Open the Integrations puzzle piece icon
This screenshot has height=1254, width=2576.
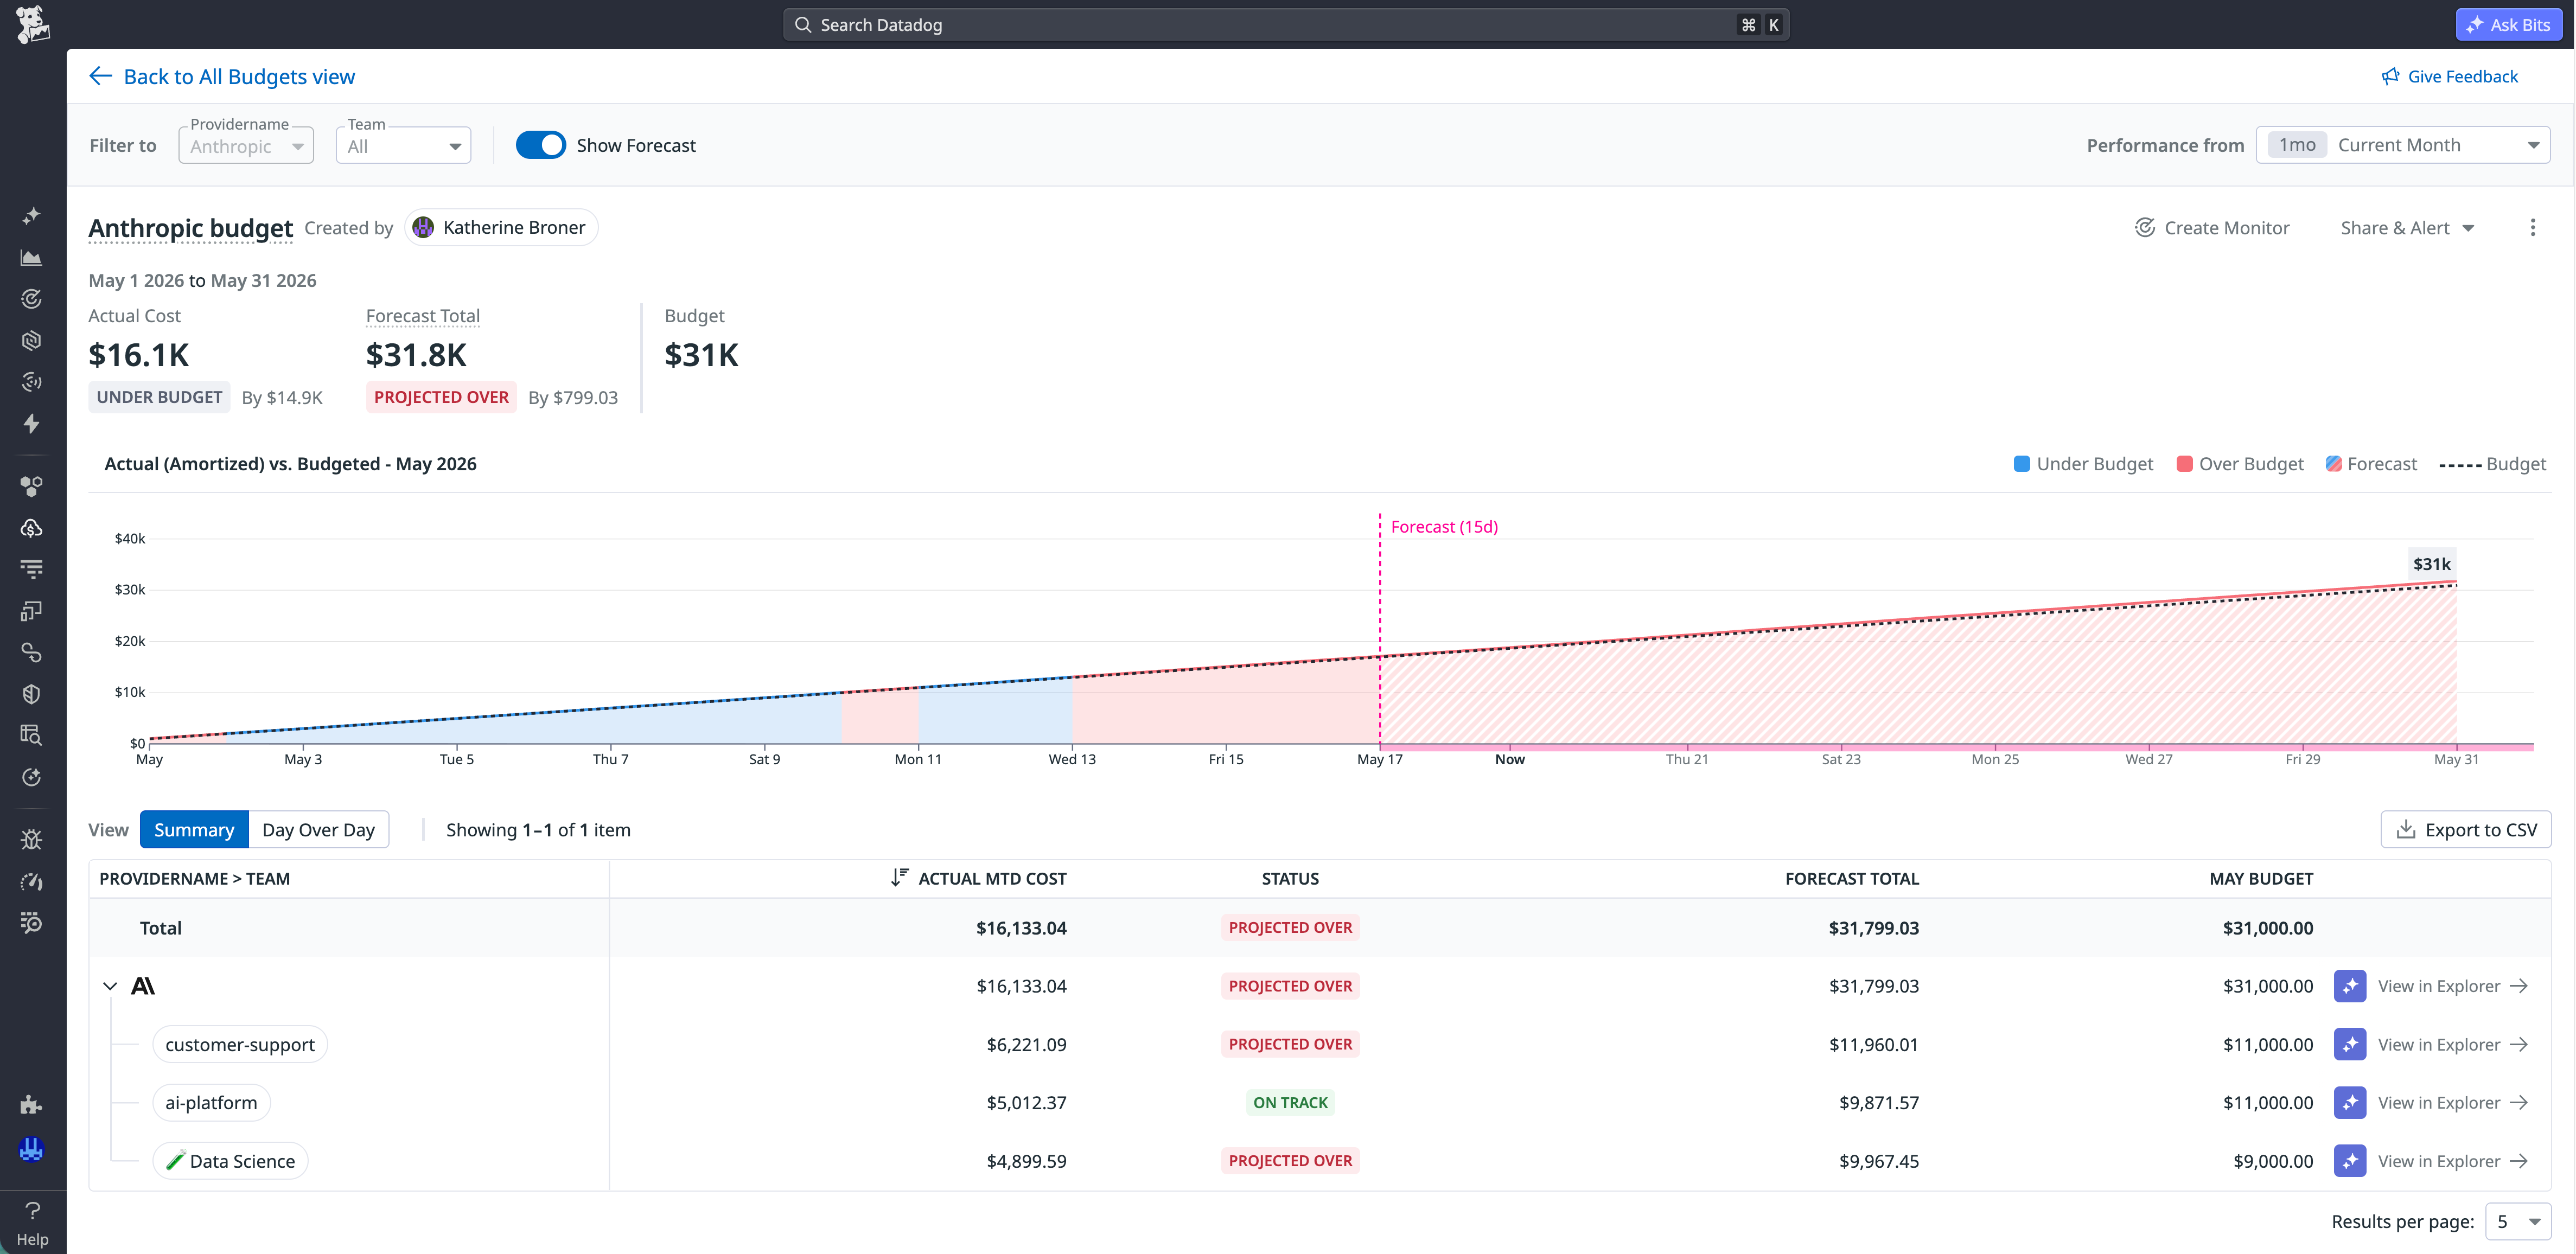(32, 1105)
